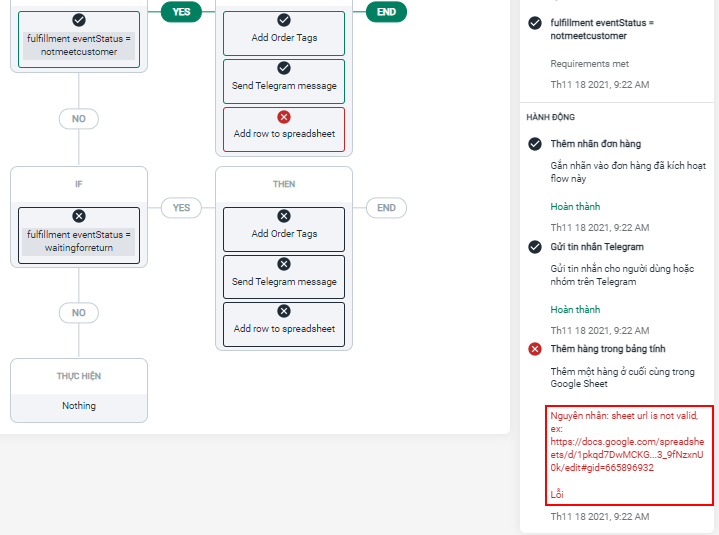Click the checkmark icon above the completed Send Telegram message step
The image size is (719, 535).
(x=284, y=68)
